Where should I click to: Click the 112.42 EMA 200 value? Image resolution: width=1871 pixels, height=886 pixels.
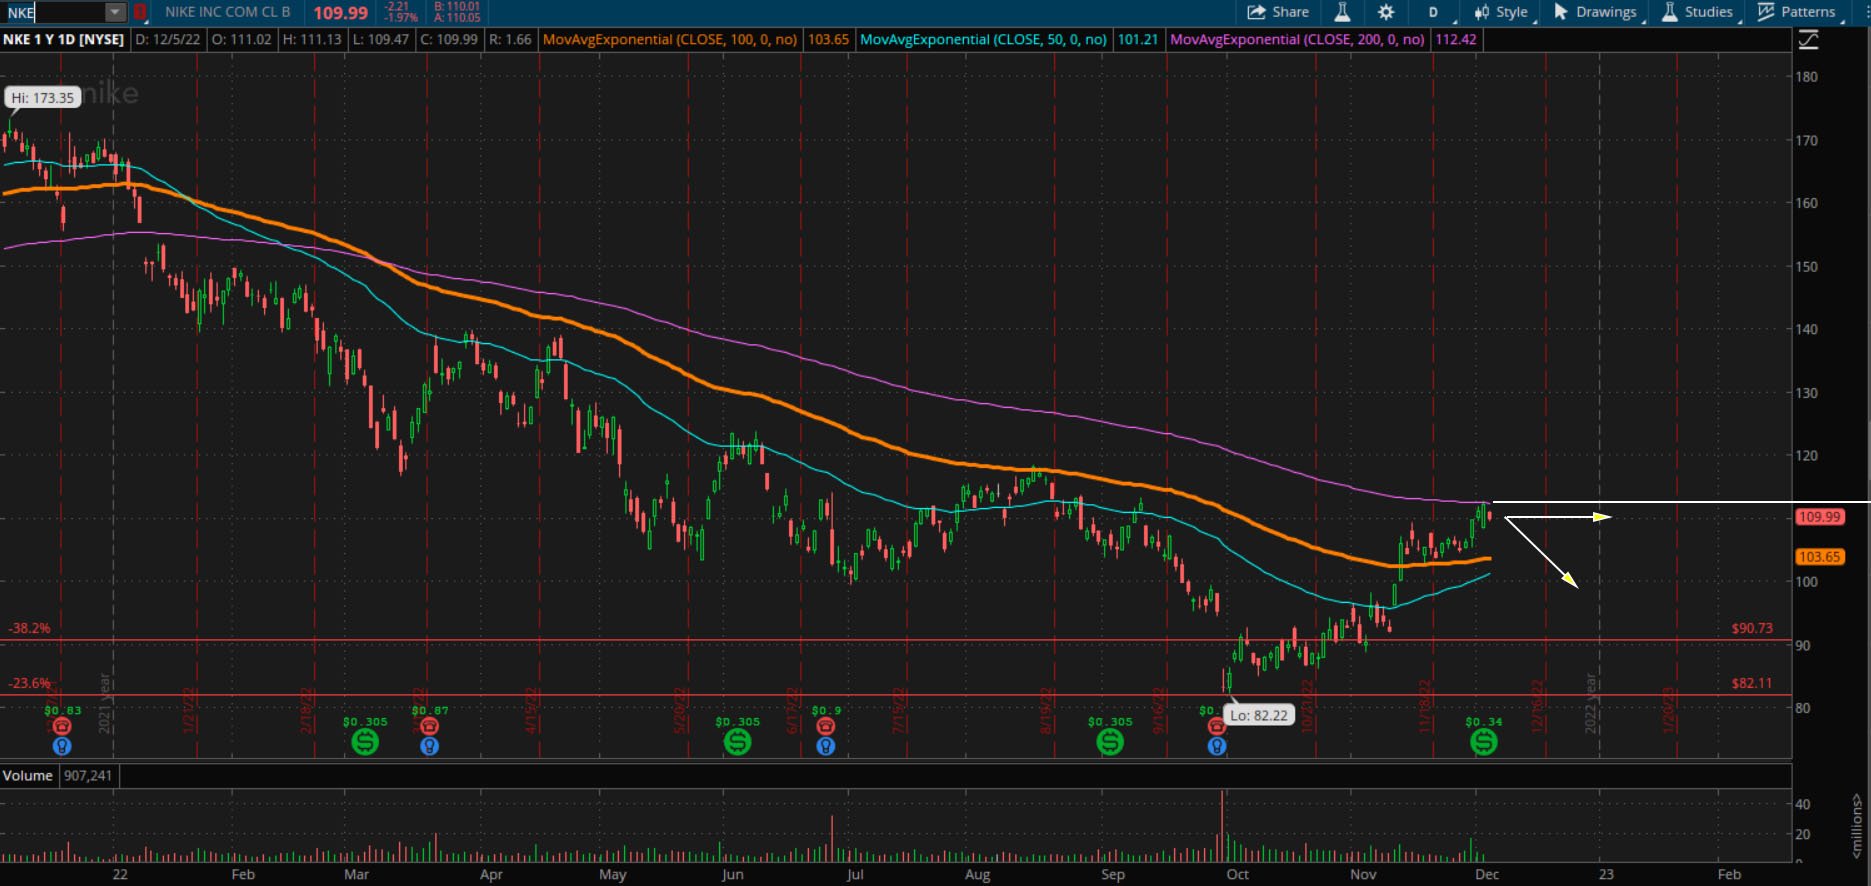coord(1455,40)
